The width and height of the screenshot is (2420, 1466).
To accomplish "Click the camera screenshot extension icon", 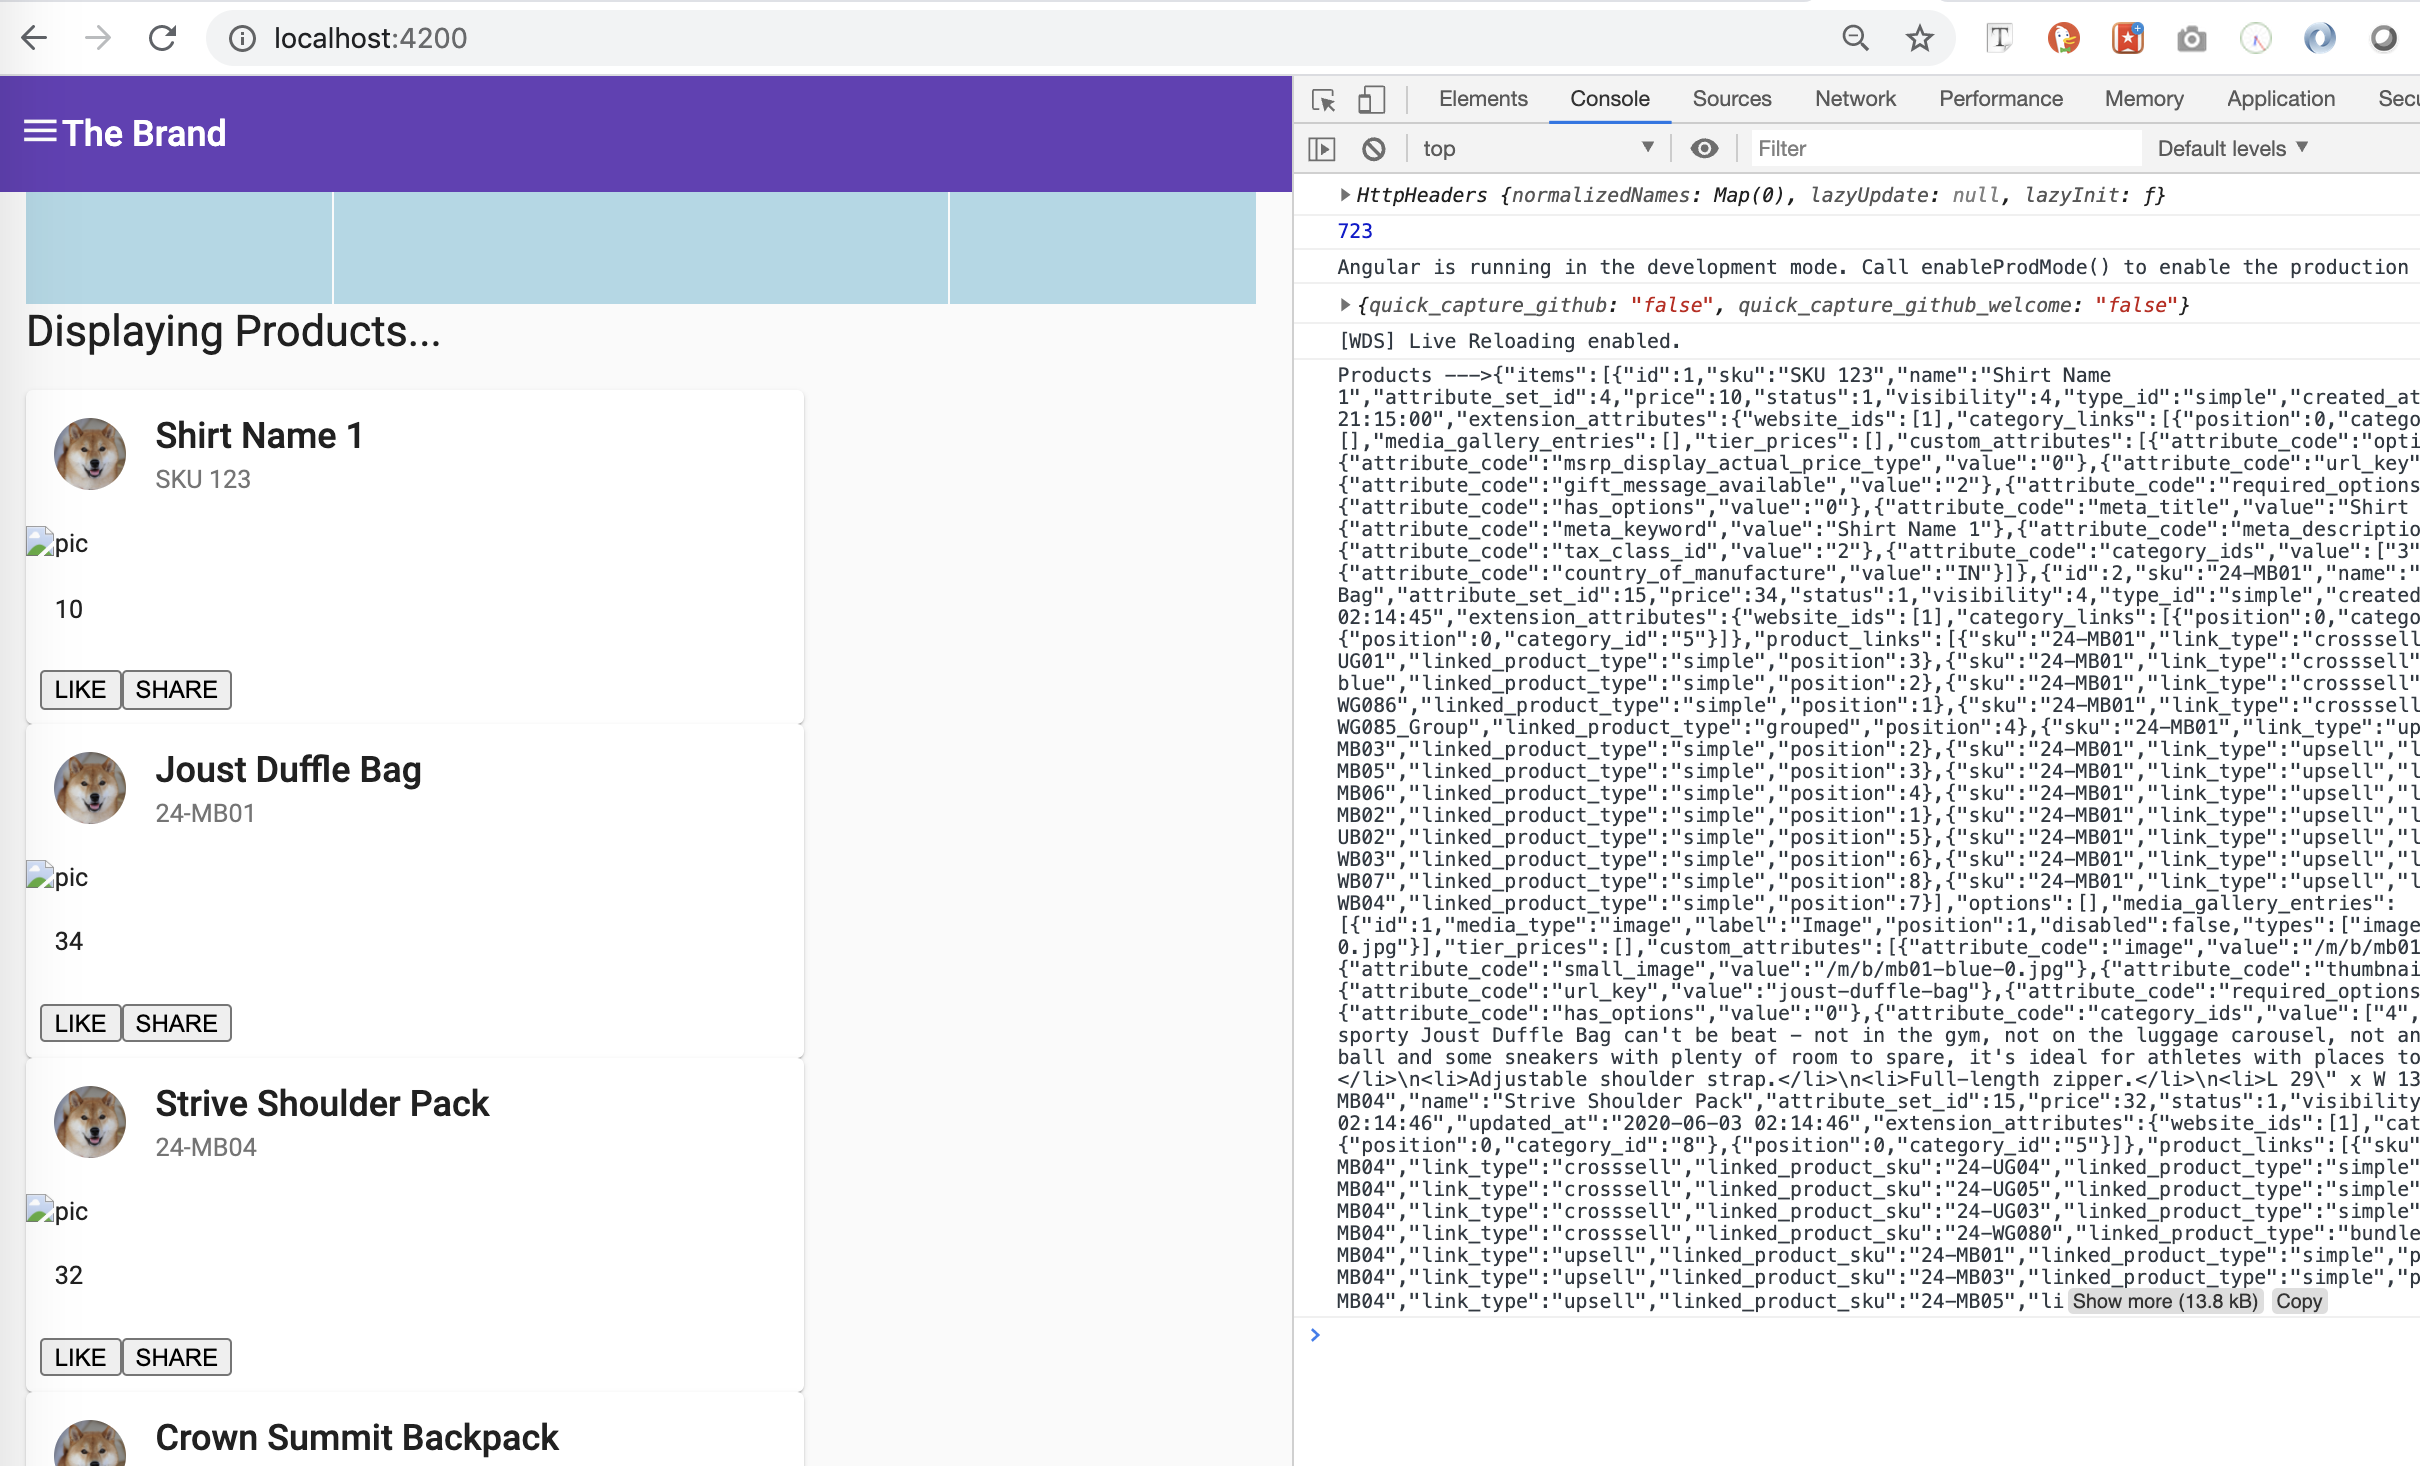I will [2191, 39].
